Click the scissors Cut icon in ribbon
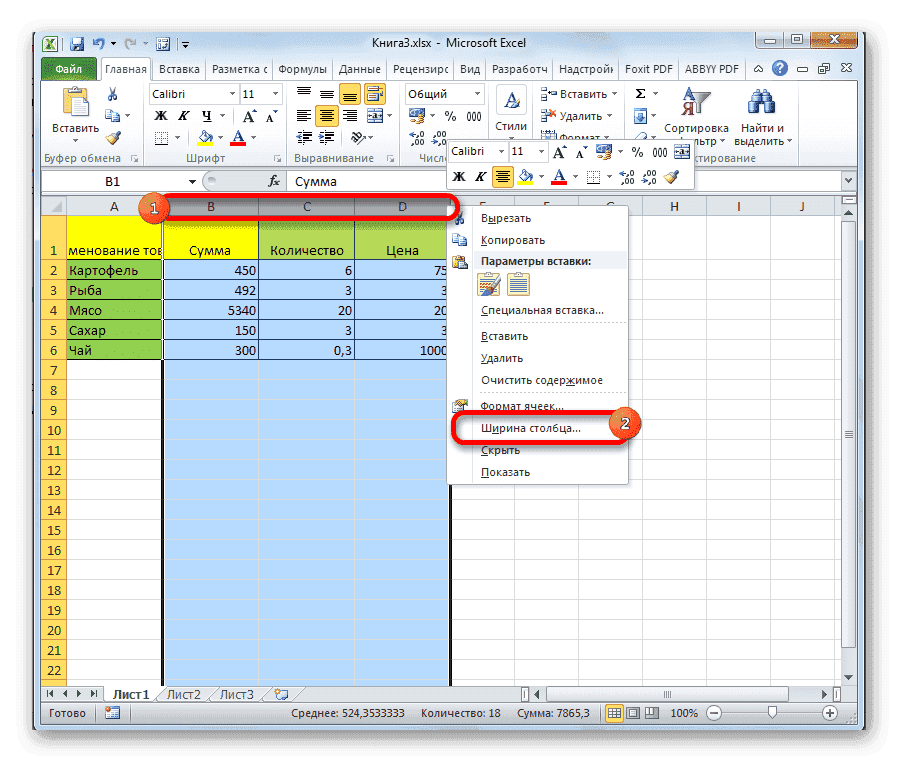 (113, 95)
